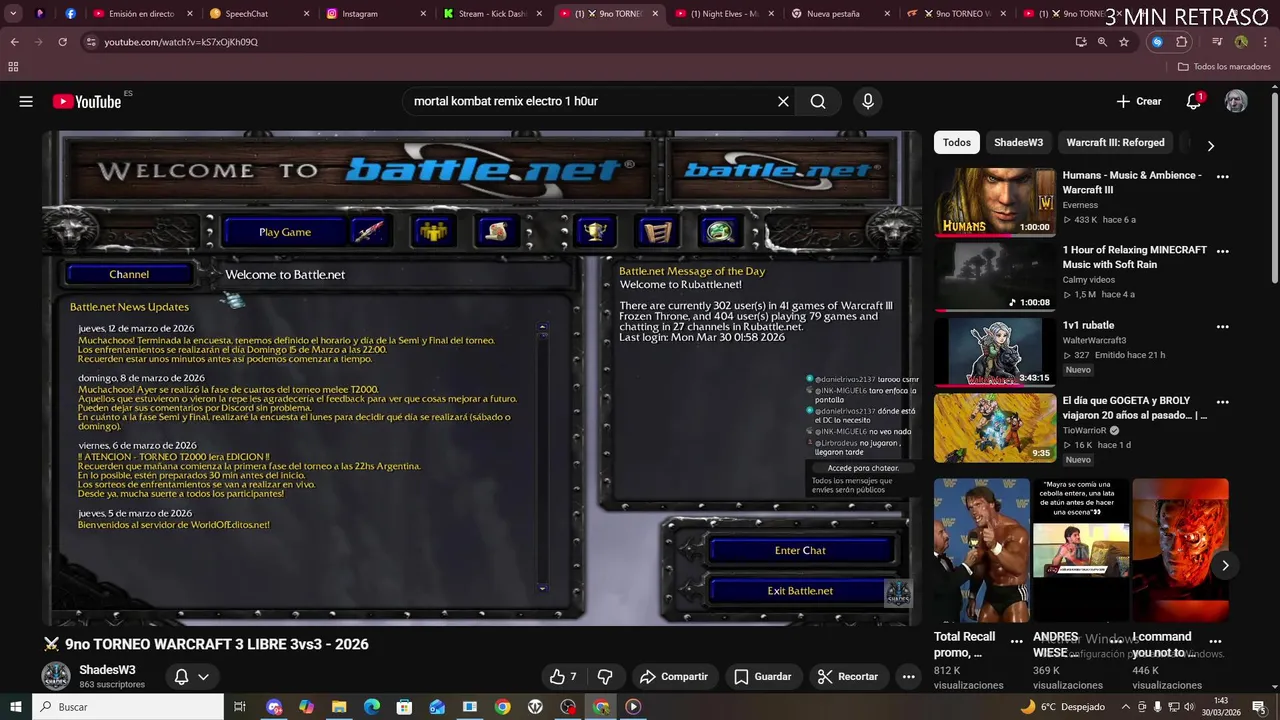Screen dimensions: 1280x720
Task: Open Chrome extensions puzzle icon
Action: click(x=1182, y=42)
